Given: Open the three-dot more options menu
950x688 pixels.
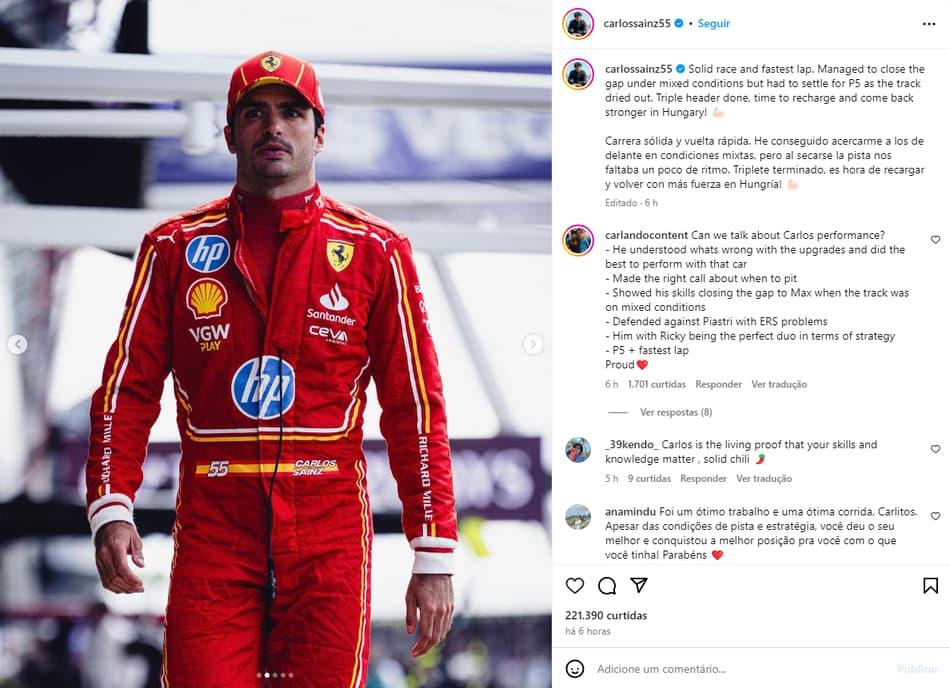Looking at the screenshot, I should pos(929,24).
